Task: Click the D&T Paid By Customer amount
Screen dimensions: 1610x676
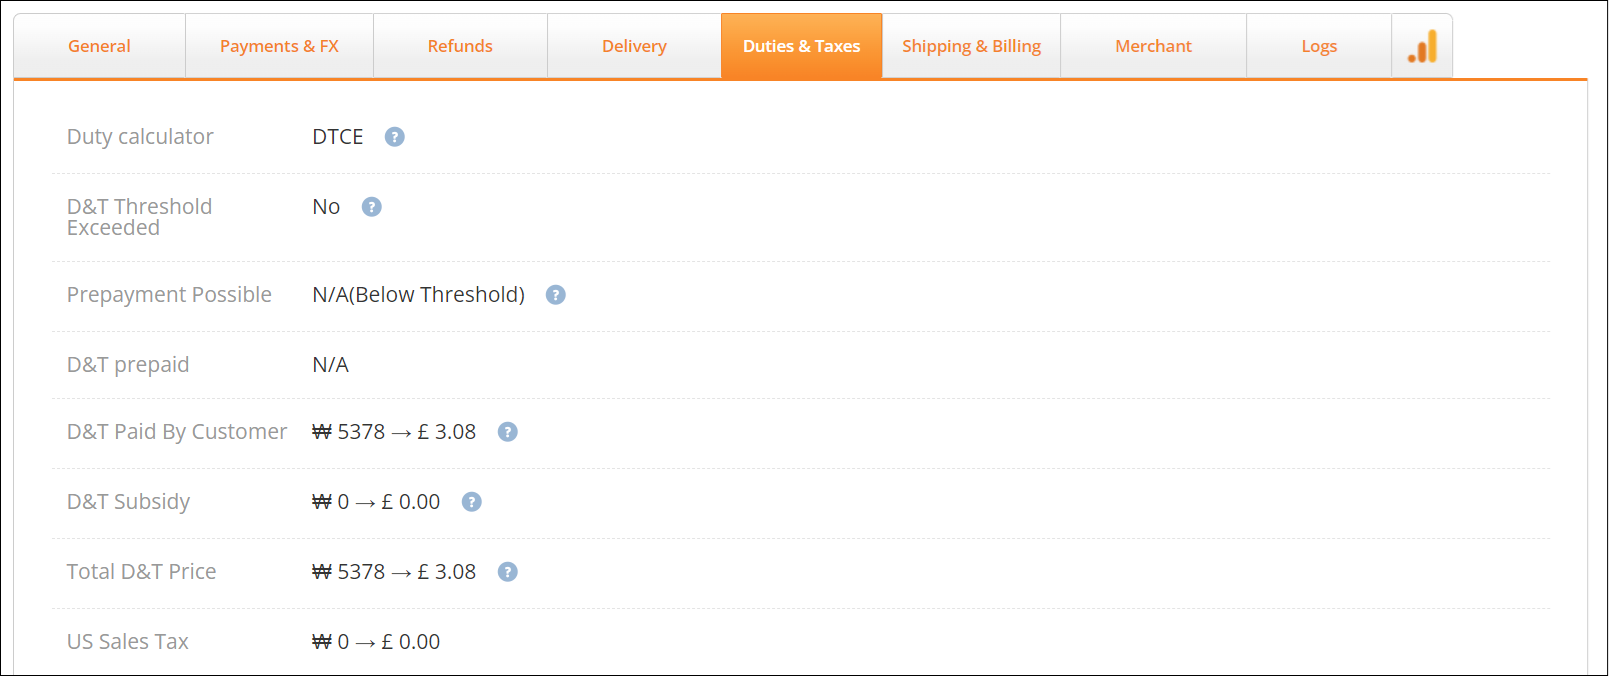Action: pyautogui.click(x=394, y=432)
